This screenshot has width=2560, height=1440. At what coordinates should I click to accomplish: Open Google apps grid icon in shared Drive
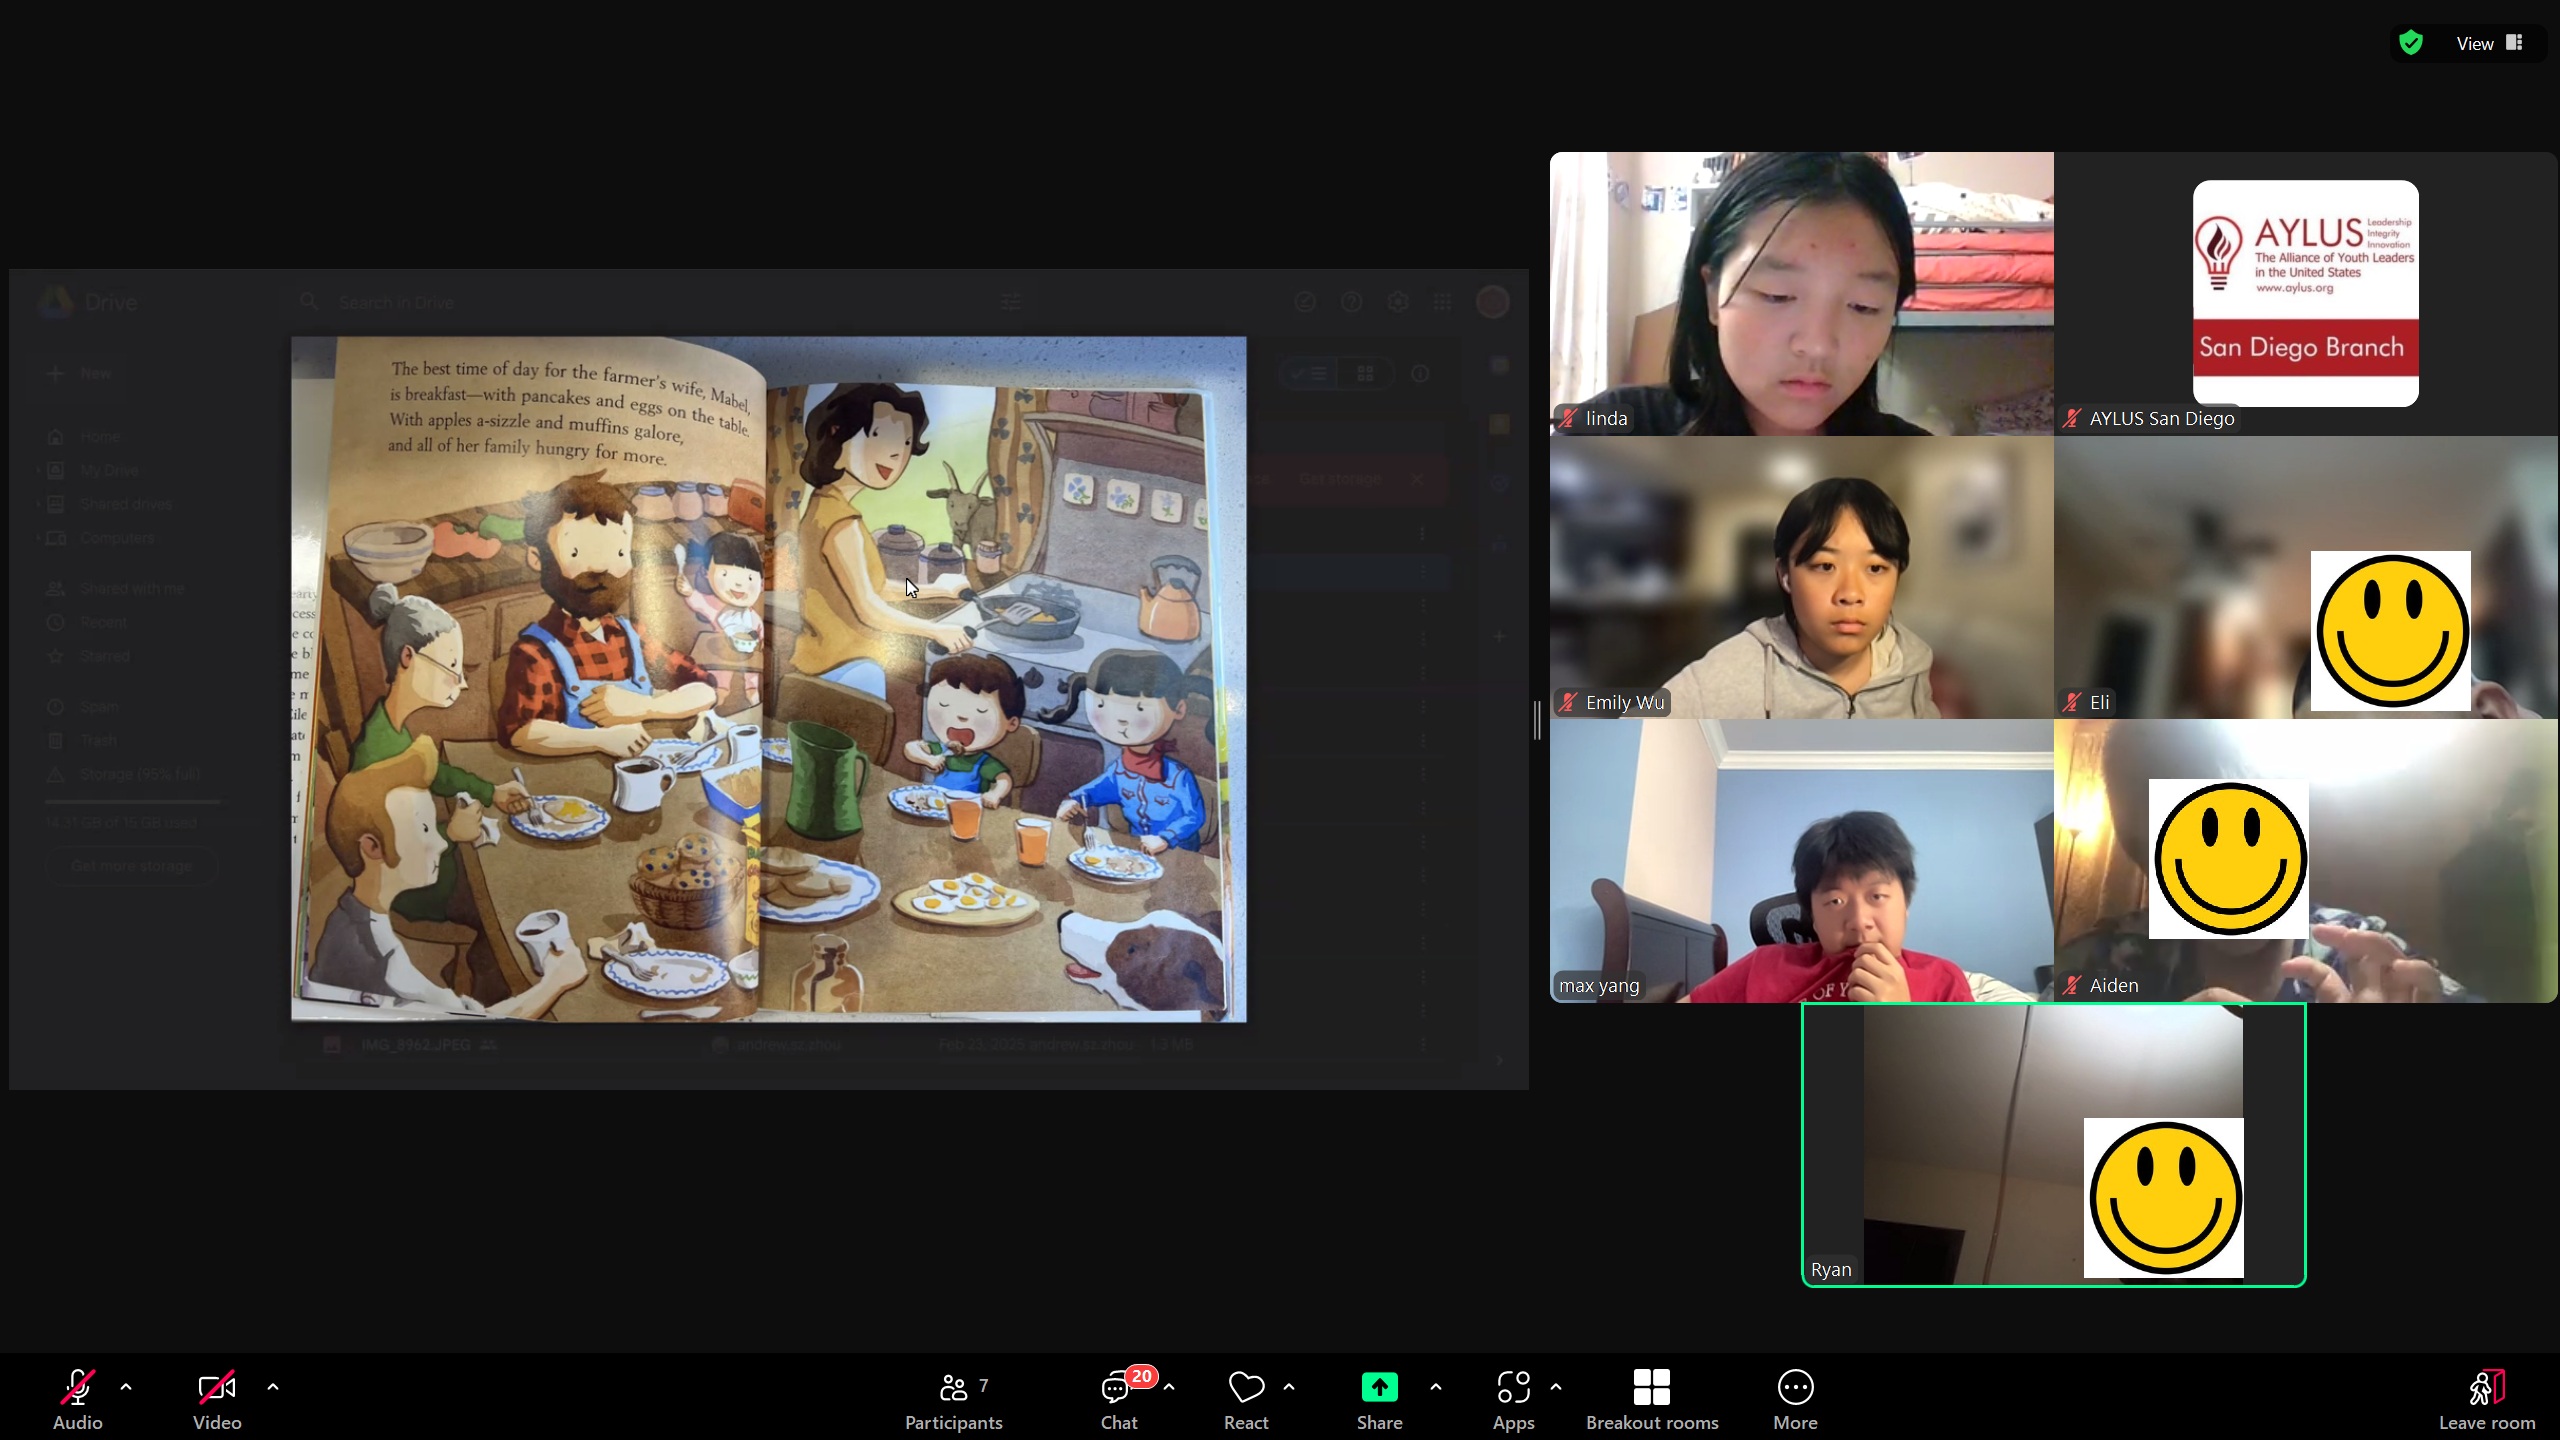coord(1442,302)
